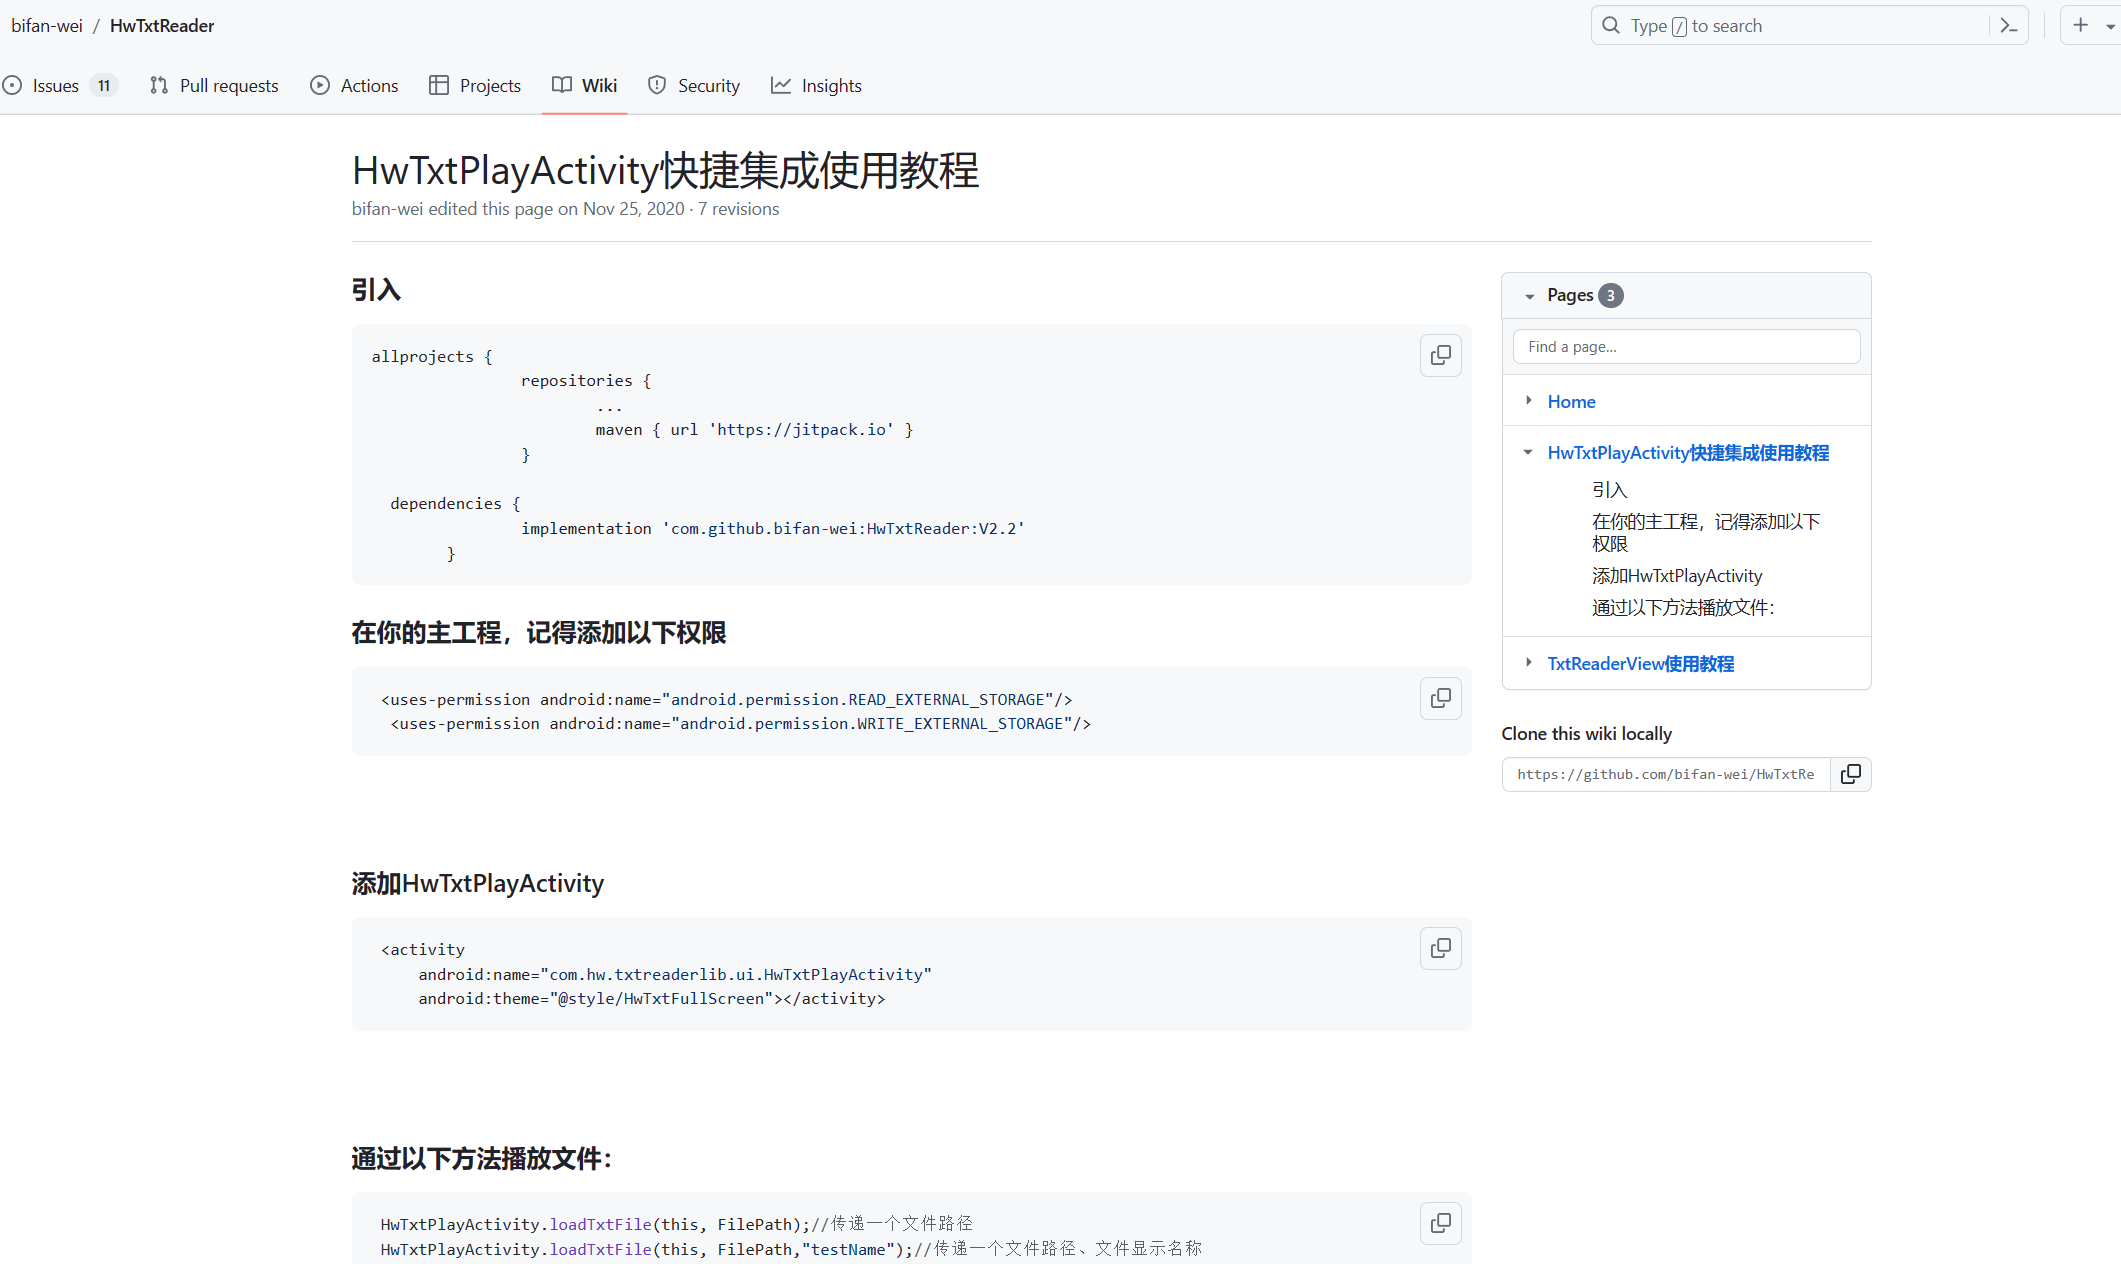Viewport: 2121px width, 1264px height.
Task: Select the Wiki tab
Action: coord(585,86)
